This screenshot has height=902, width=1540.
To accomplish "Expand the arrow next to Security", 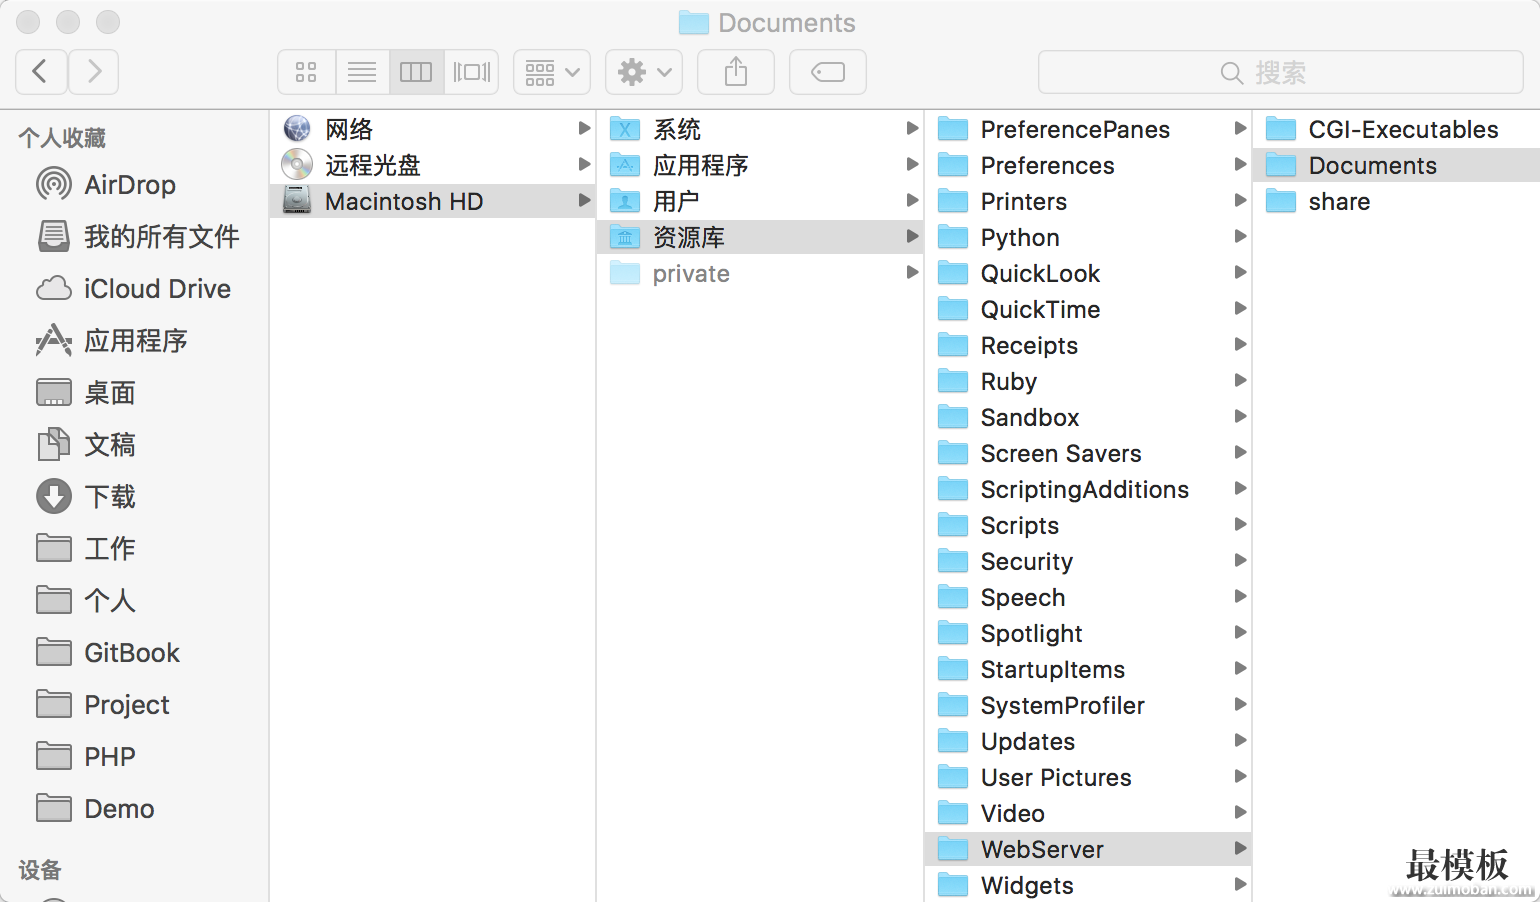I will [1240, 560].
